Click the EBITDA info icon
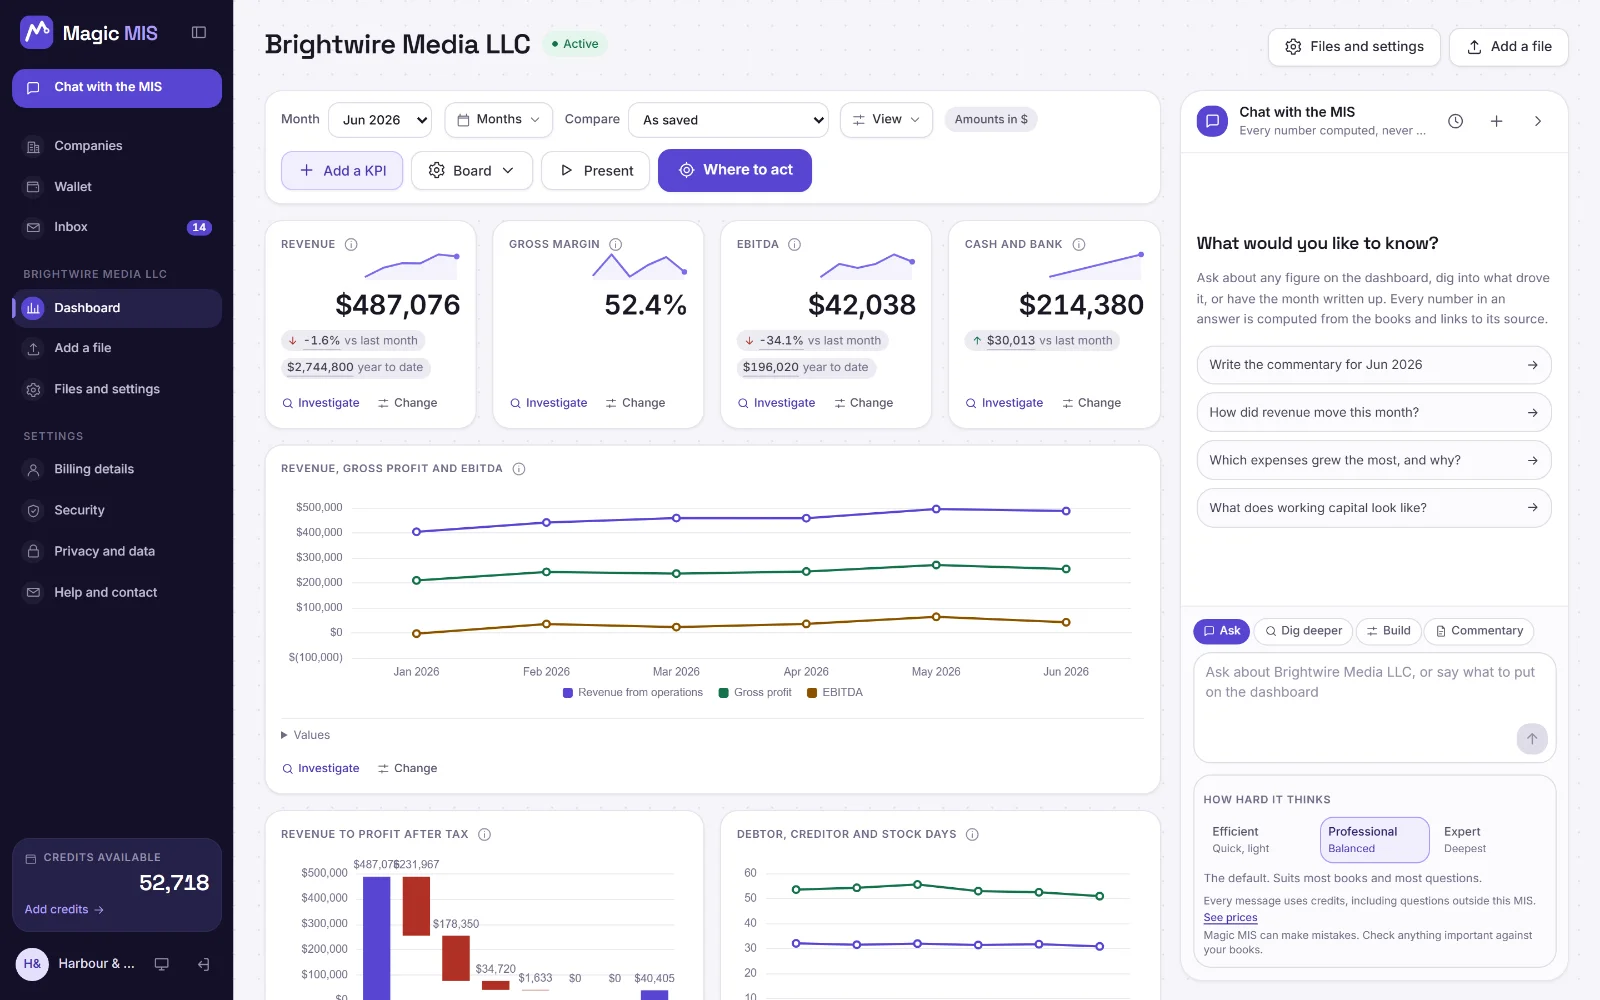Image resolution: width=1600 pixels, height=1000 pixels. point(795,244)
